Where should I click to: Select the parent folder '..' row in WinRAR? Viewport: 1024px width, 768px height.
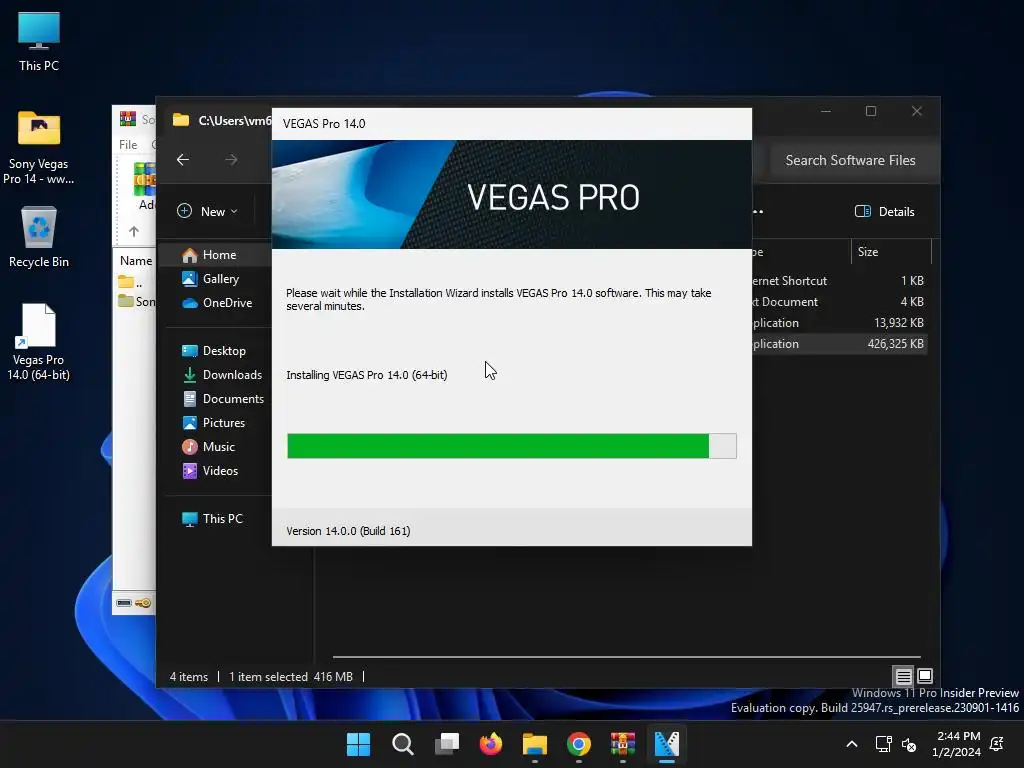pos(136,283)
